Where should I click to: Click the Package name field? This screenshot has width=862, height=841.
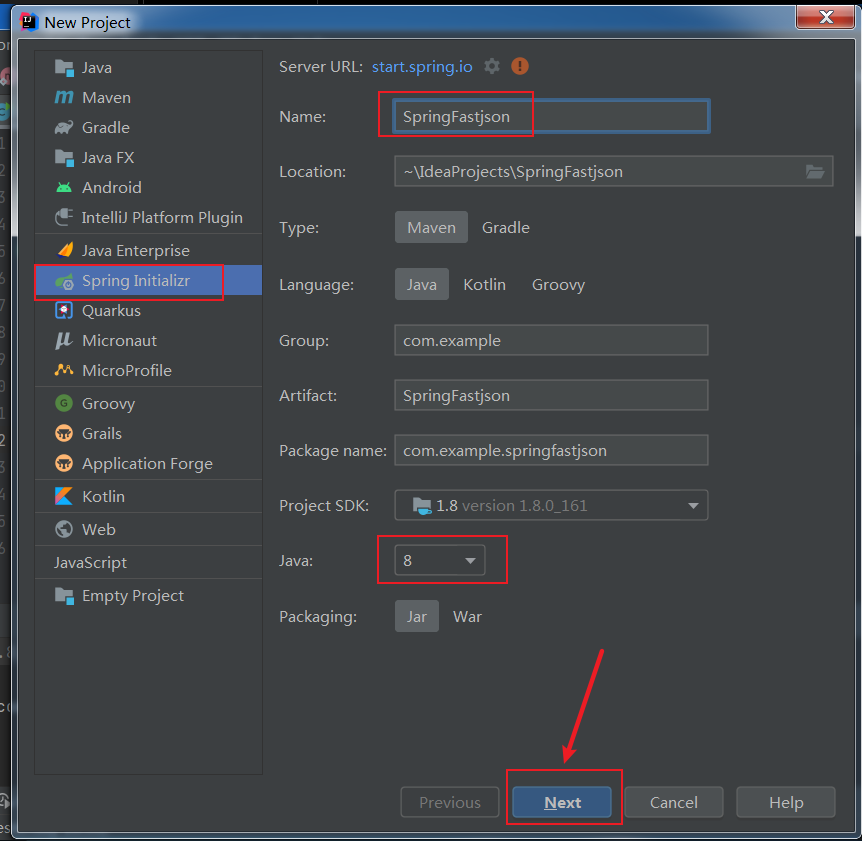click(x=551, y=450)
